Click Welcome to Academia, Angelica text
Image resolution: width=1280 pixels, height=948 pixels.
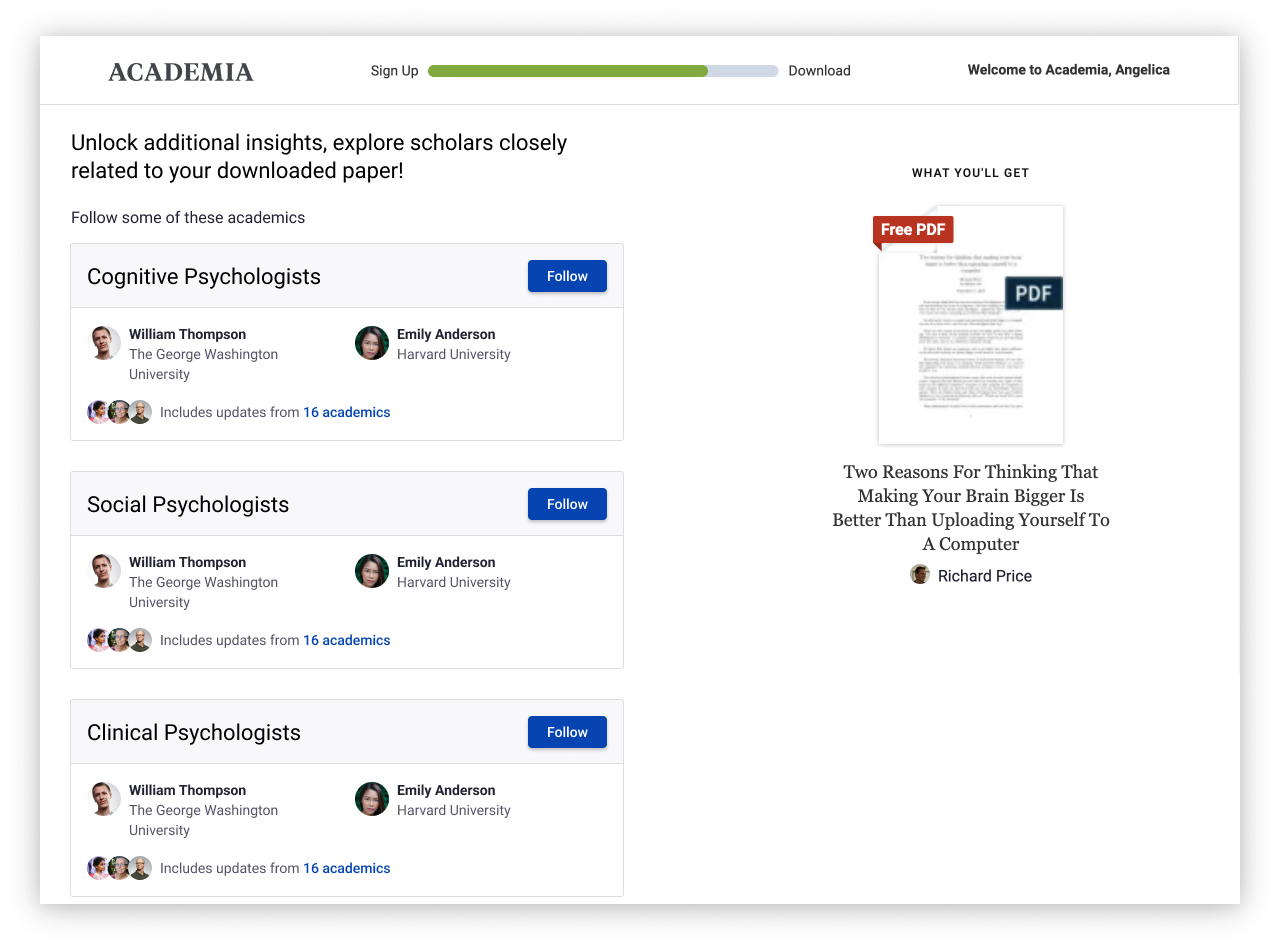pyautogui.click(x=1069, y=70)
